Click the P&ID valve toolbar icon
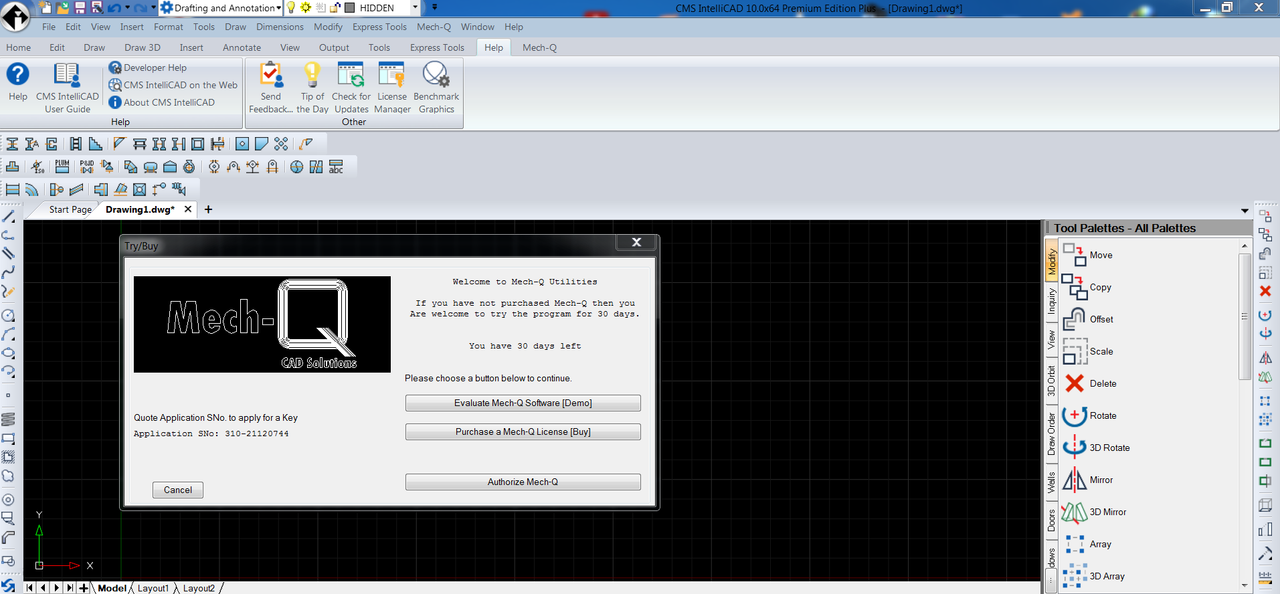This screenshot has height=594, width=1280. pyautogui.click(x=87, y=167)
